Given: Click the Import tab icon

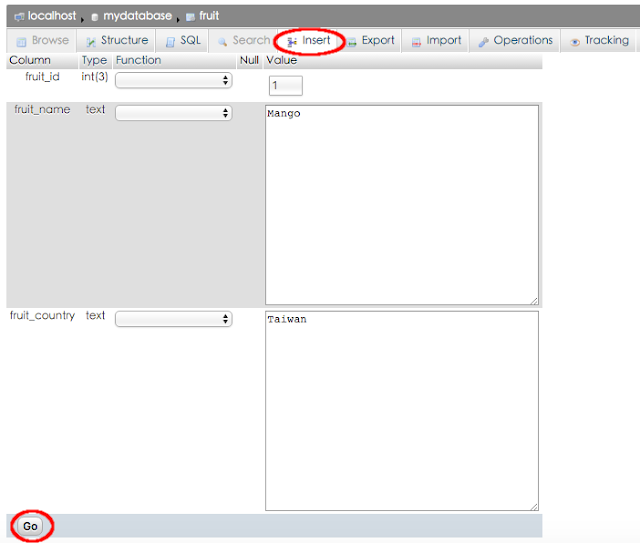Looking at the screenshot, I should click(416, 41).
